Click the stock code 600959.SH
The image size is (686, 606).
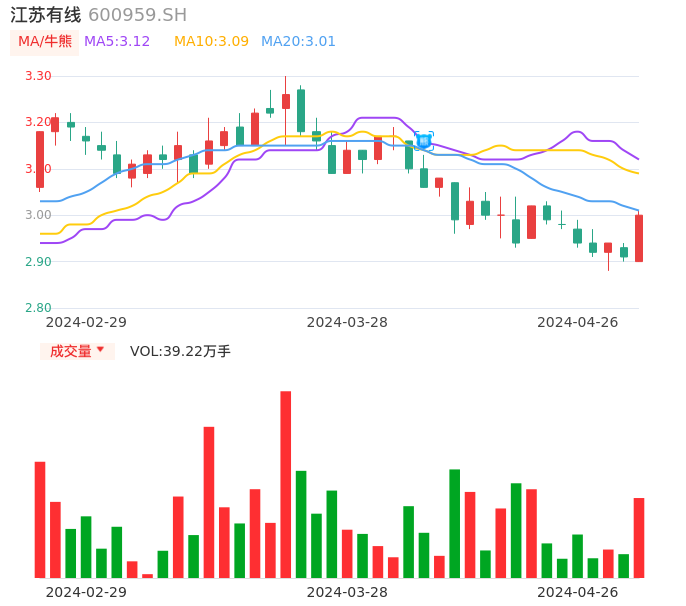[137, 15]
